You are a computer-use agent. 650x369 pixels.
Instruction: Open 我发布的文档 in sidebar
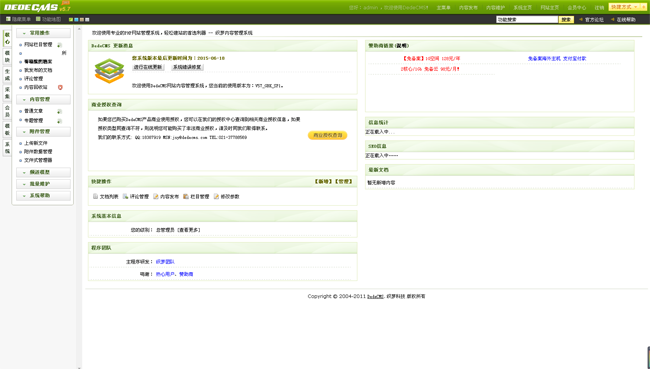[38, 70]
